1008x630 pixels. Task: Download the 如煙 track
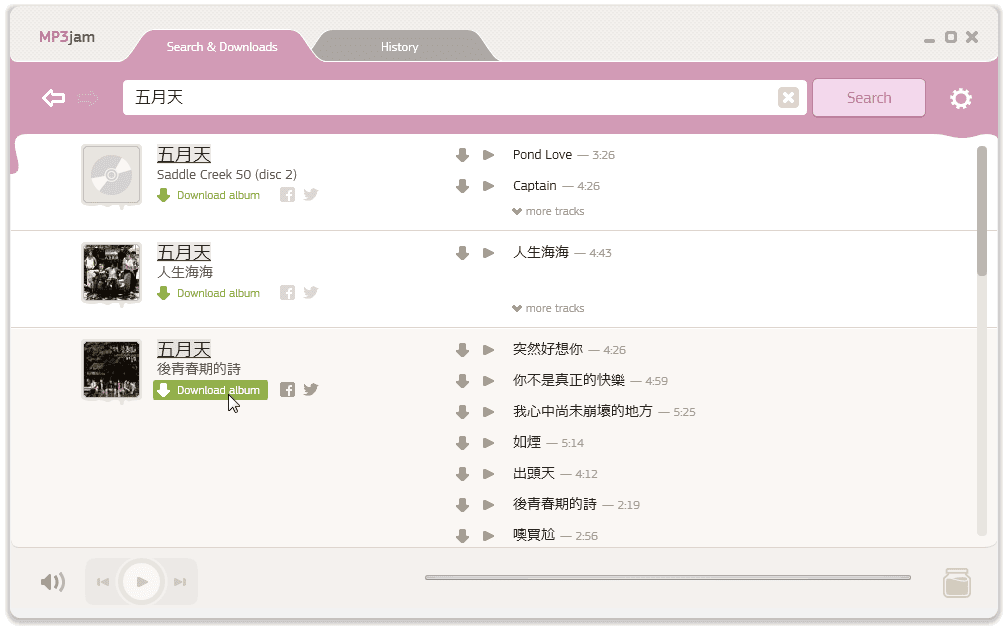click(462, 442)
